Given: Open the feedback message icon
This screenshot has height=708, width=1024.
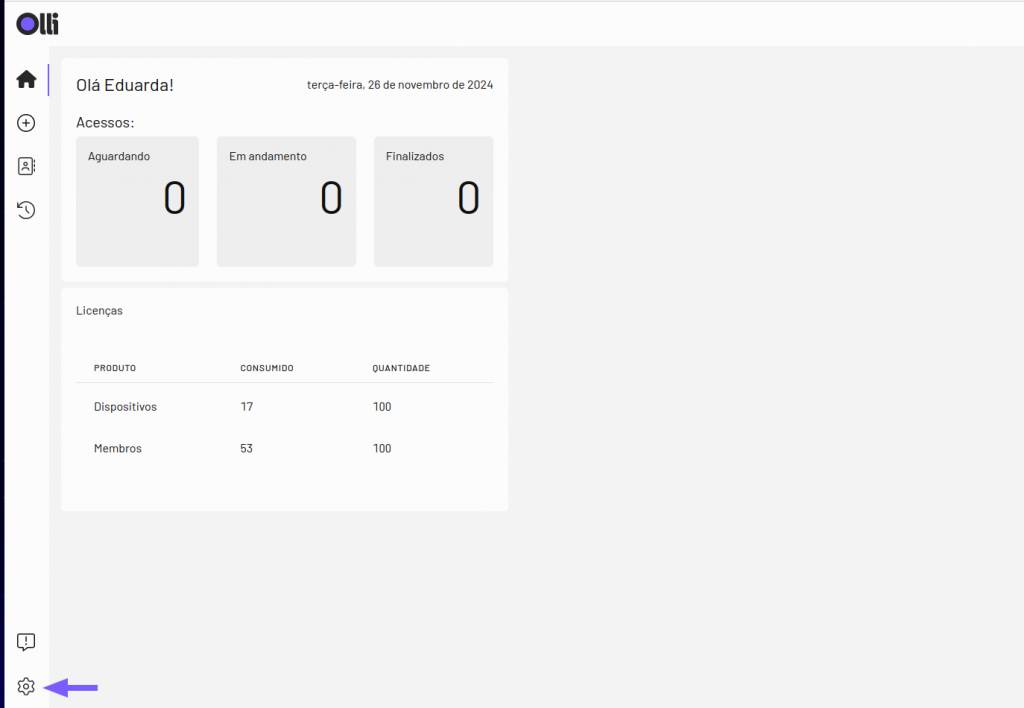Looking at the screenshot, I should pos(26,642).
